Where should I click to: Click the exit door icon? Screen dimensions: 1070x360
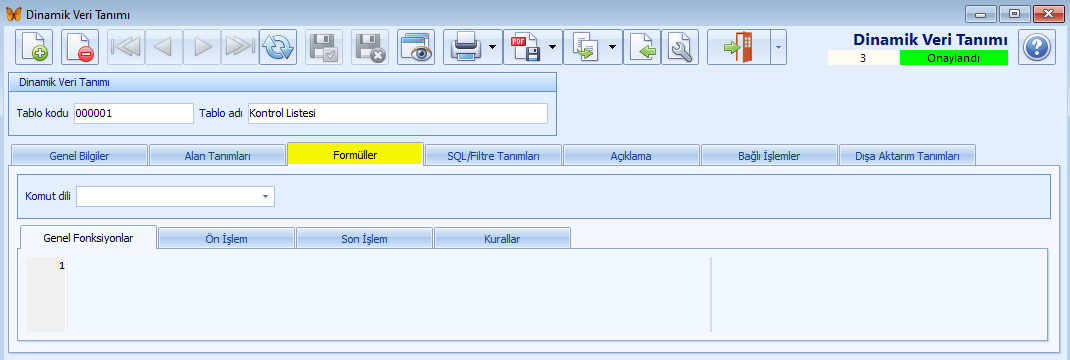click(x=738, y=47)
